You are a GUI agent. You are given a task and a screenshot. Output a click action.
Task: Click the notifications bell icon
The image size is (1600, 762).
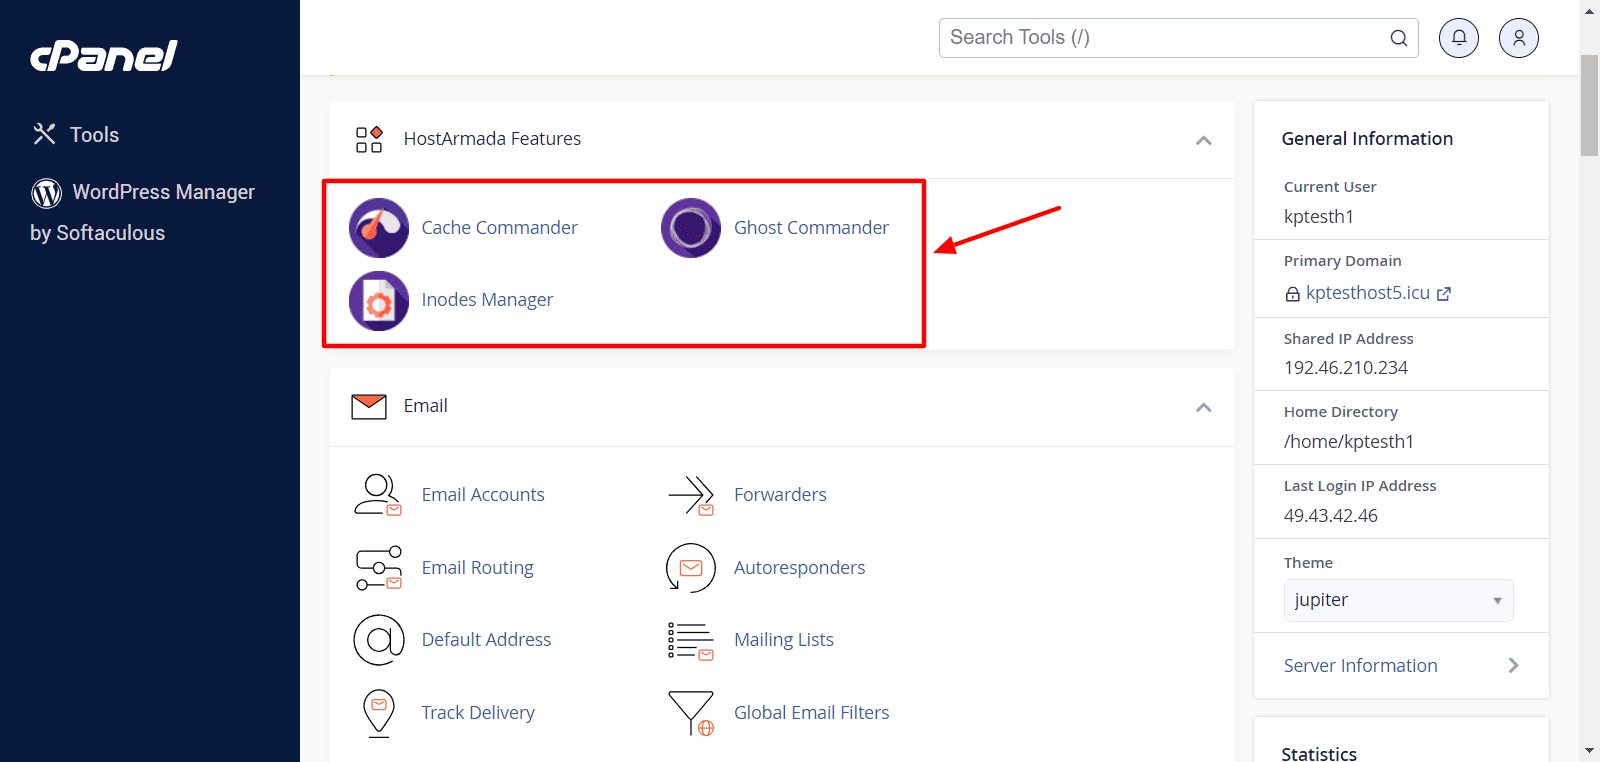coord(1458,38)
